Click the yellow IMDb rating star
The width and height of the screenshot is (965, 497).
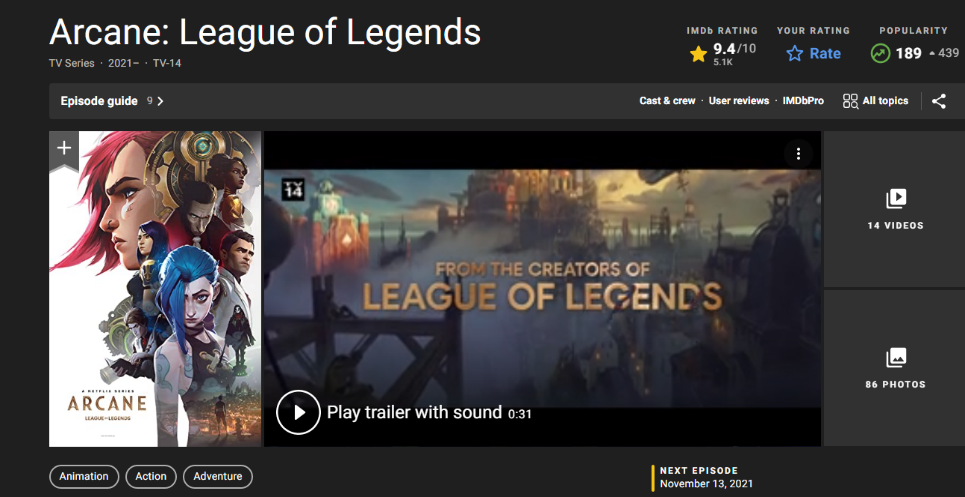(698, 54)
